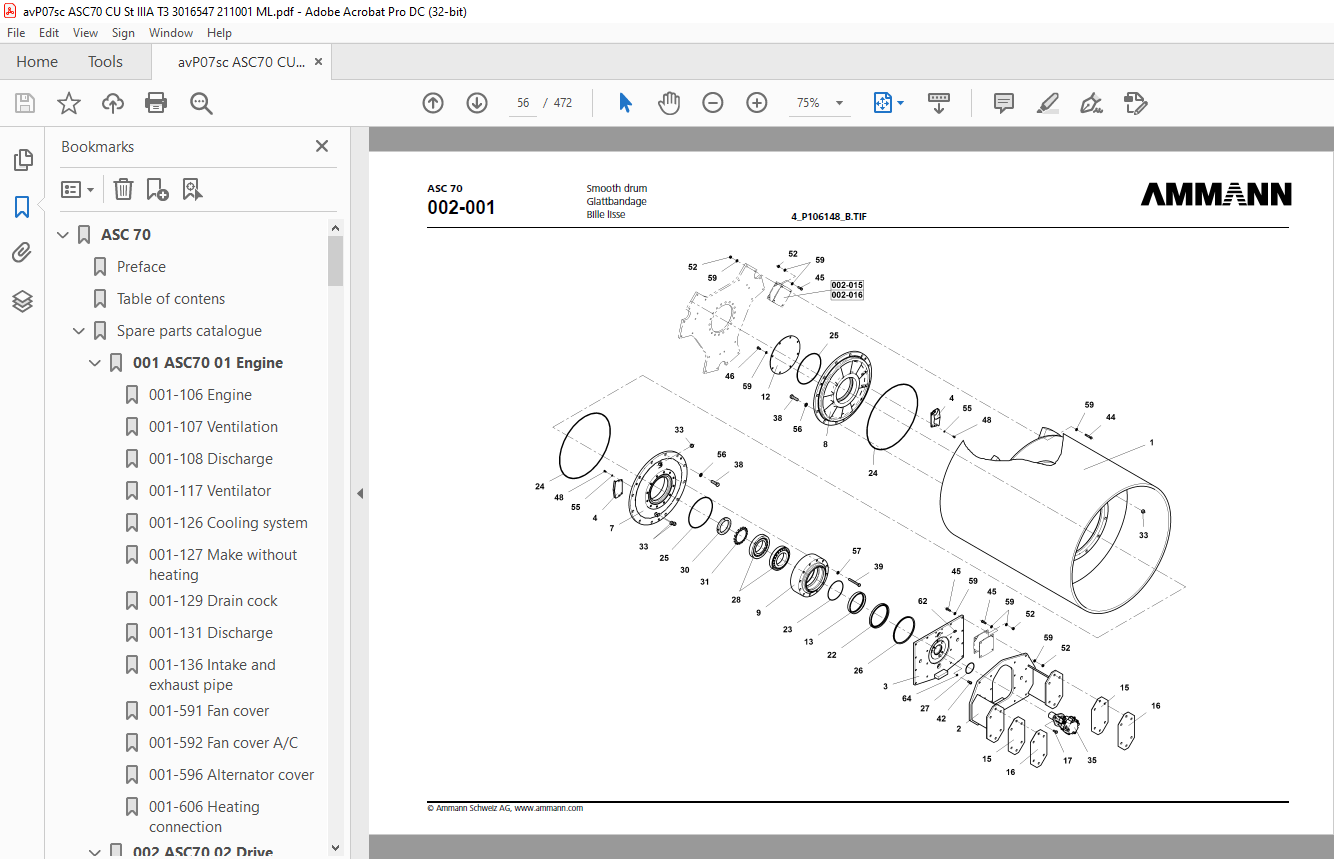Image resolution: width=1334 pixels, height=859 pixels.
Task: Open the bookmarks options menu dropdown
Action: [77, 189]
